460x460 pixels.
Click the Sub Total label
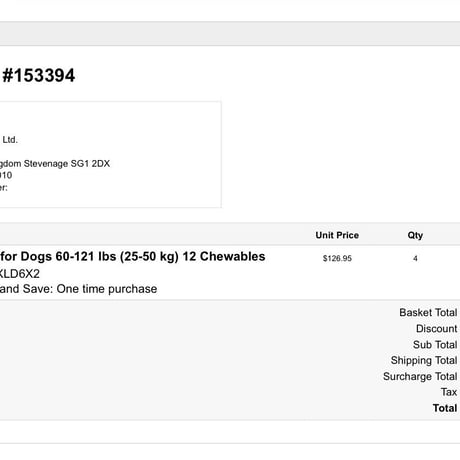point(435,344)
